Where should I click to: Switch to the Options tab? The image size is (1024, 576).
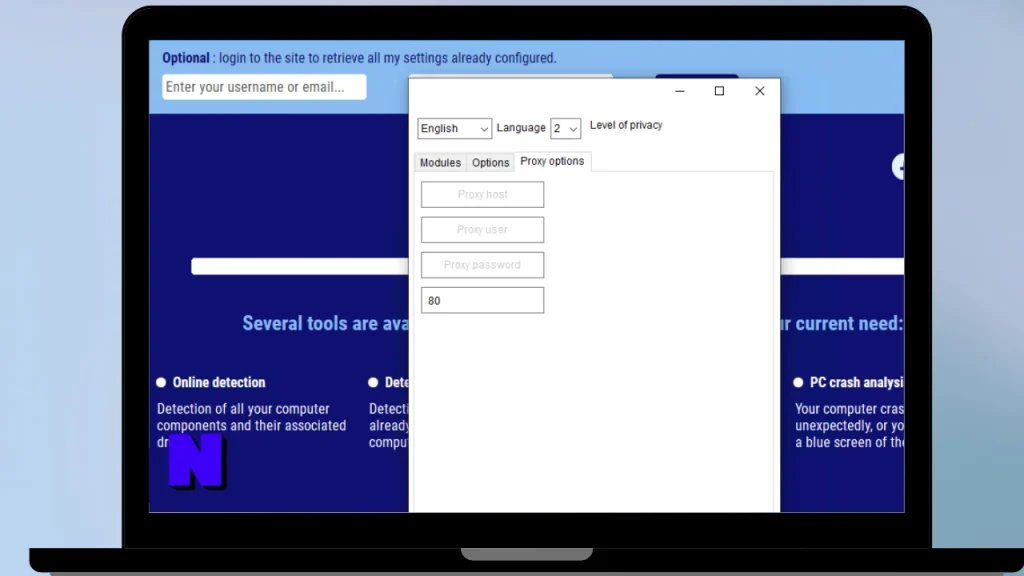[490, 163]
